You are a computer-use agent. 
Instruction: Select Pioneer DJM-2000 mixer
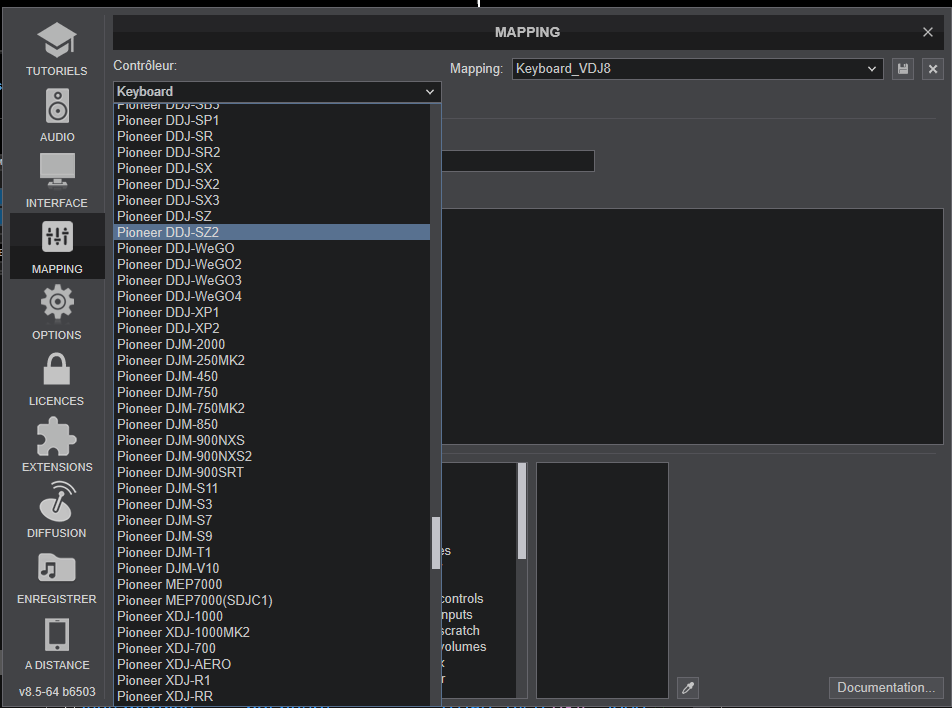pos(271,344)
